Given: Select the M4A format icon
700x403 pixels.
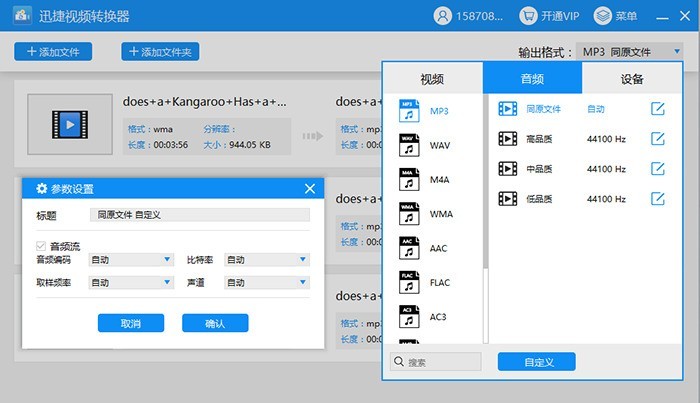Looking at the screenshot, I should coord(409,179).
